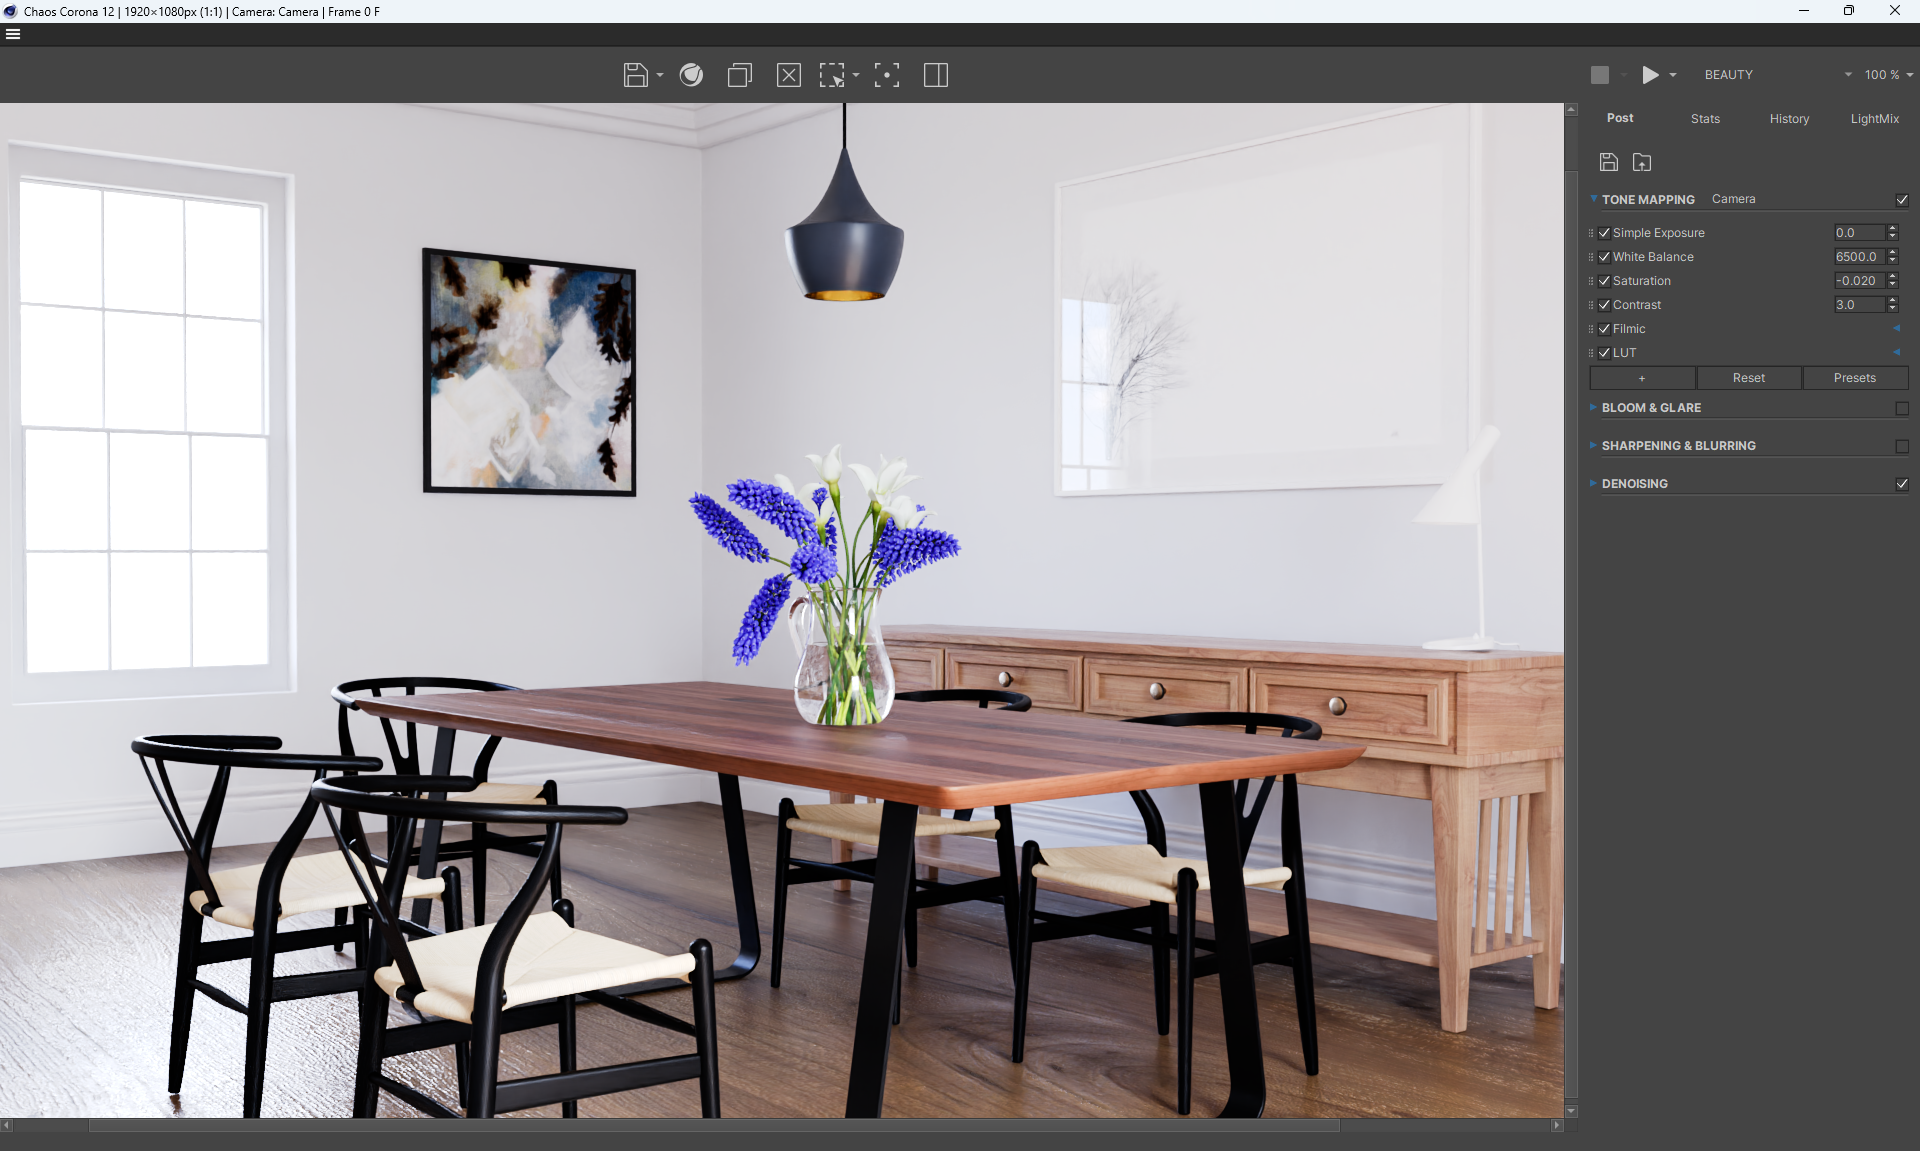
Task: Click the Corona logo icon in toolbar
Action: tap(691, 75)
